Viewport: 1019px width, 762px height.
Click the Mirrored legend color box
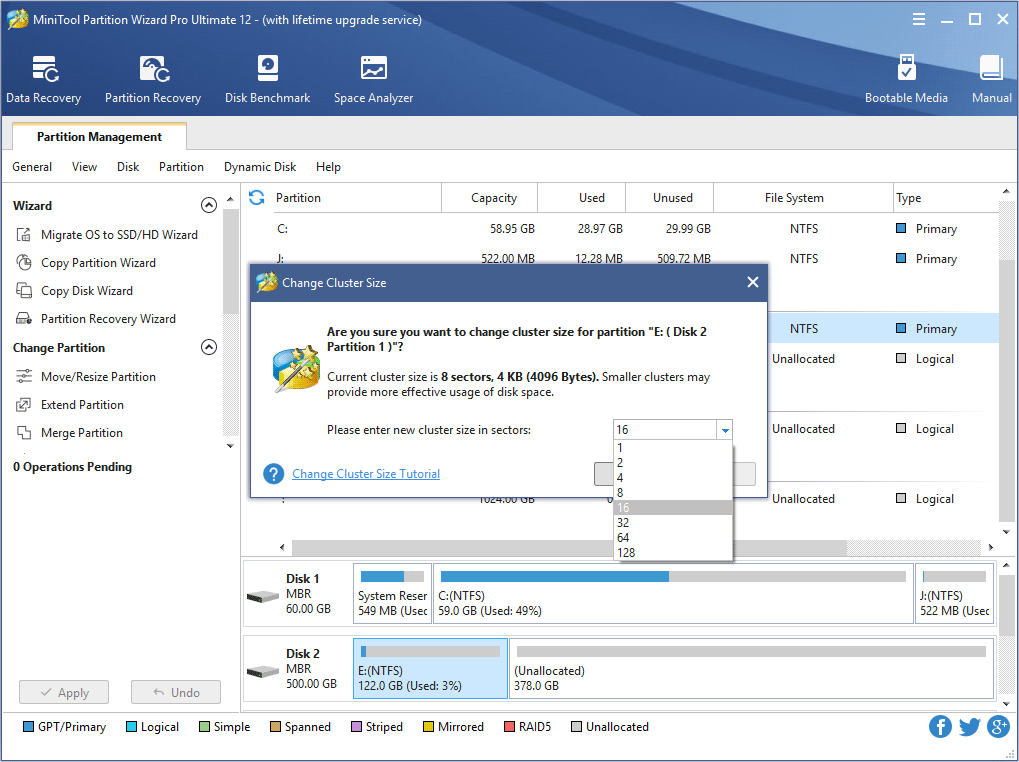(x=428, y=726)
